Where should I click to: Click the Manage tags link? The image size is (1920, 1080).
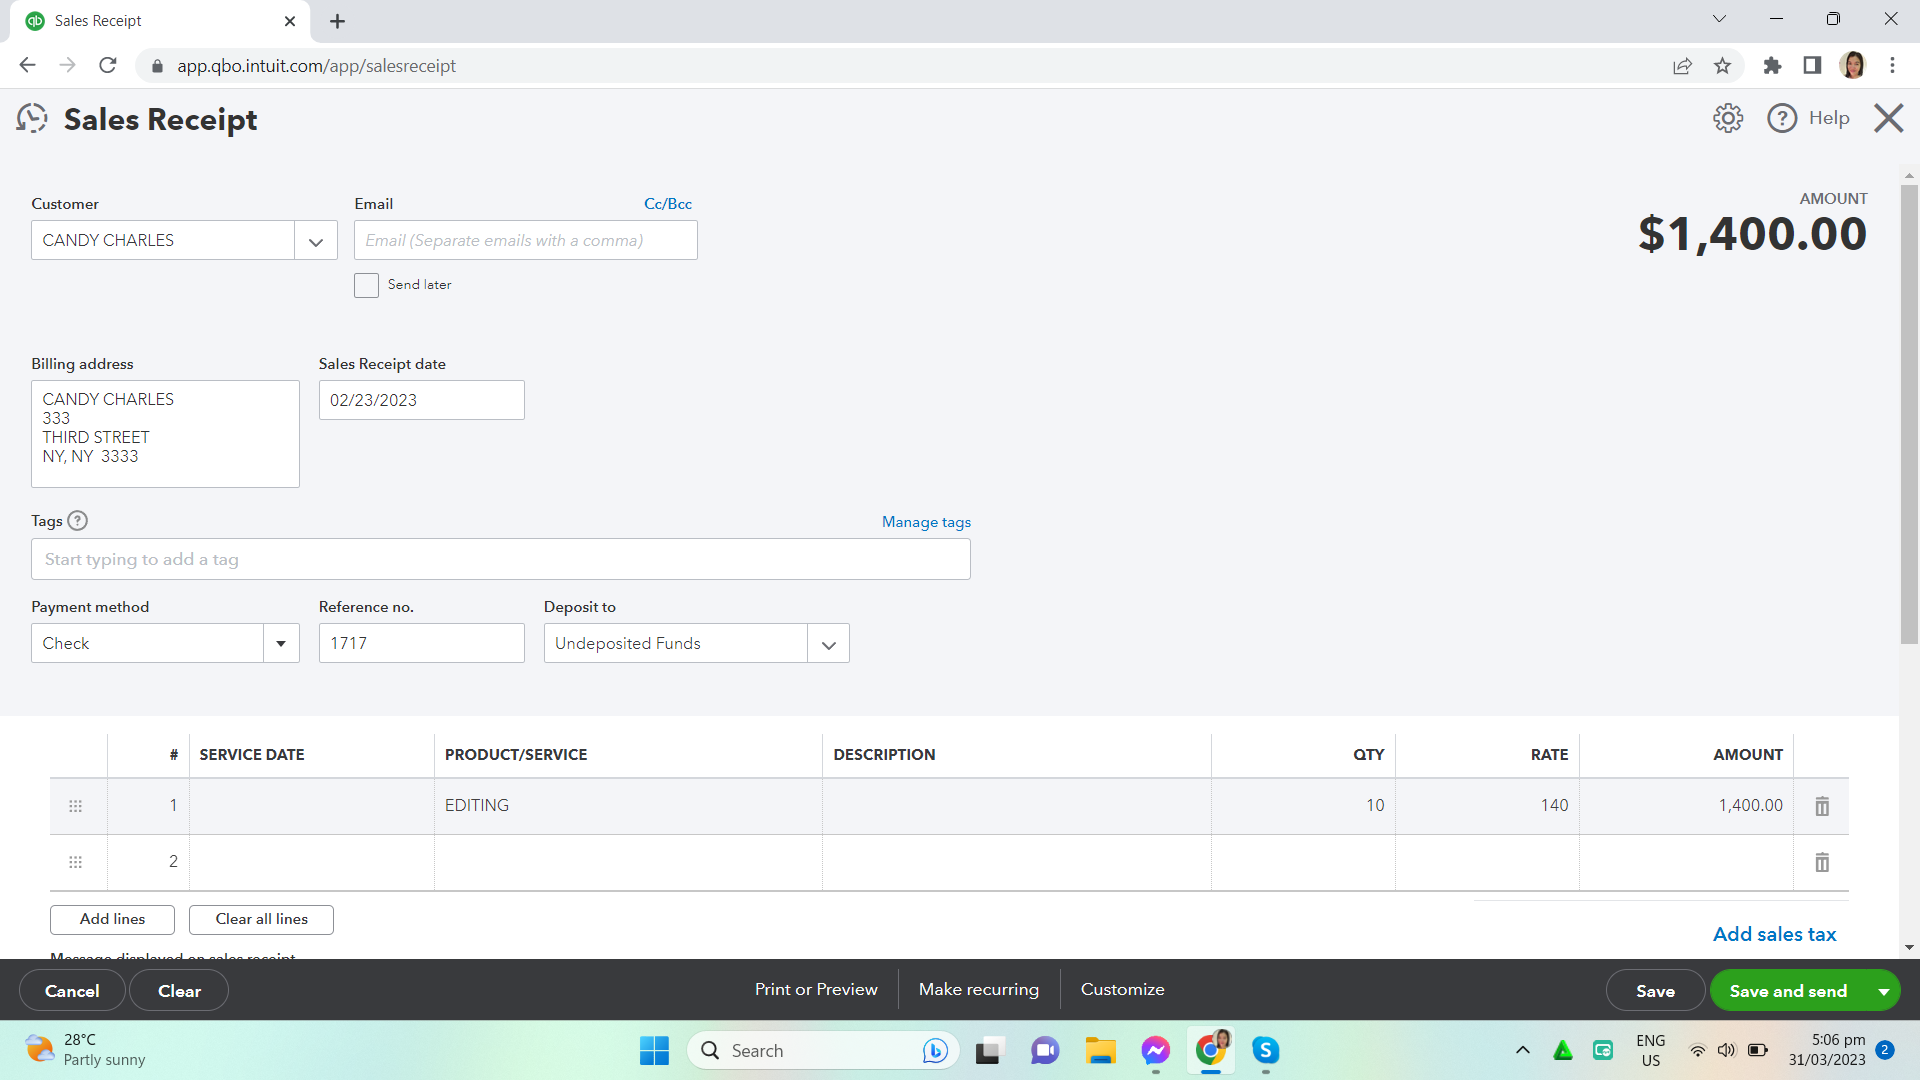click(926, 522)
